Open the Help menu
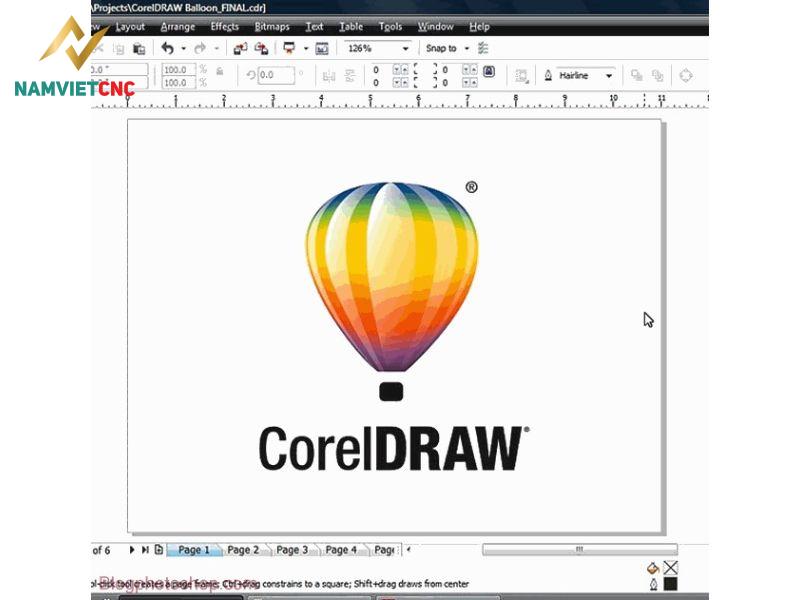 click(x=479, y=27)
